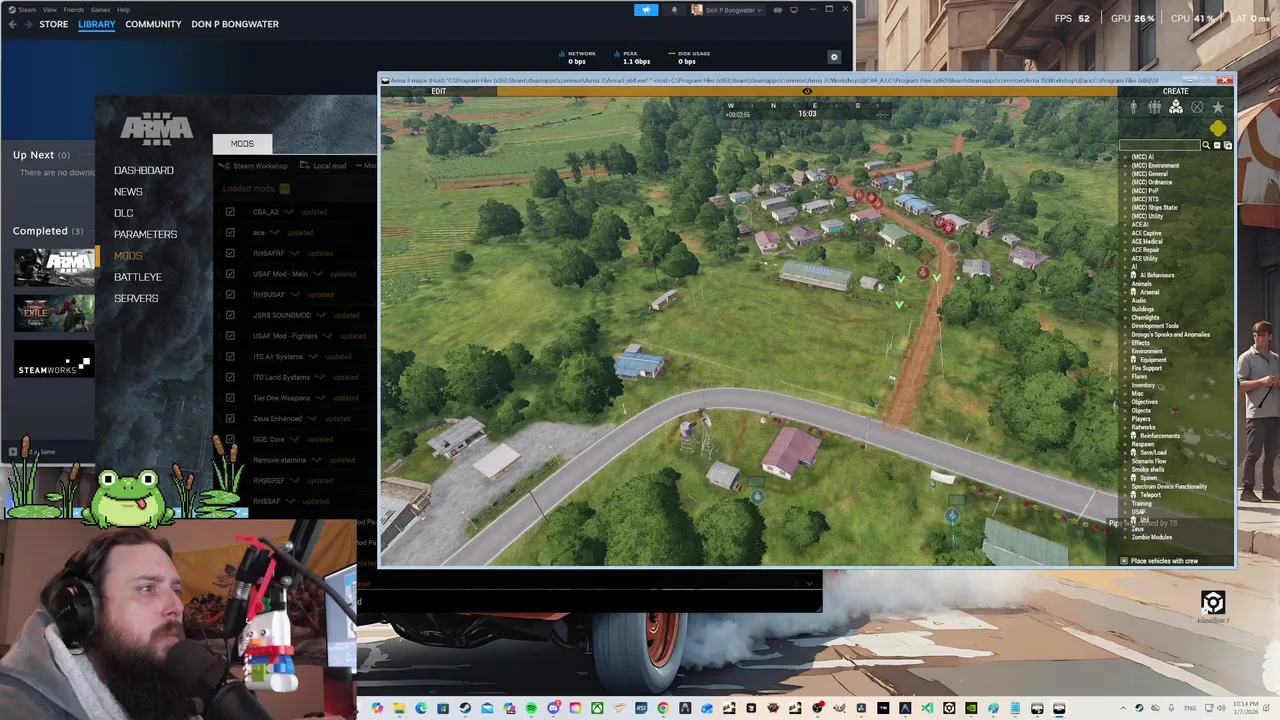Open the Exile completed download thumbnail
Image resolution: width=1280 pixels, height=720 pixels.
(54, 313)
